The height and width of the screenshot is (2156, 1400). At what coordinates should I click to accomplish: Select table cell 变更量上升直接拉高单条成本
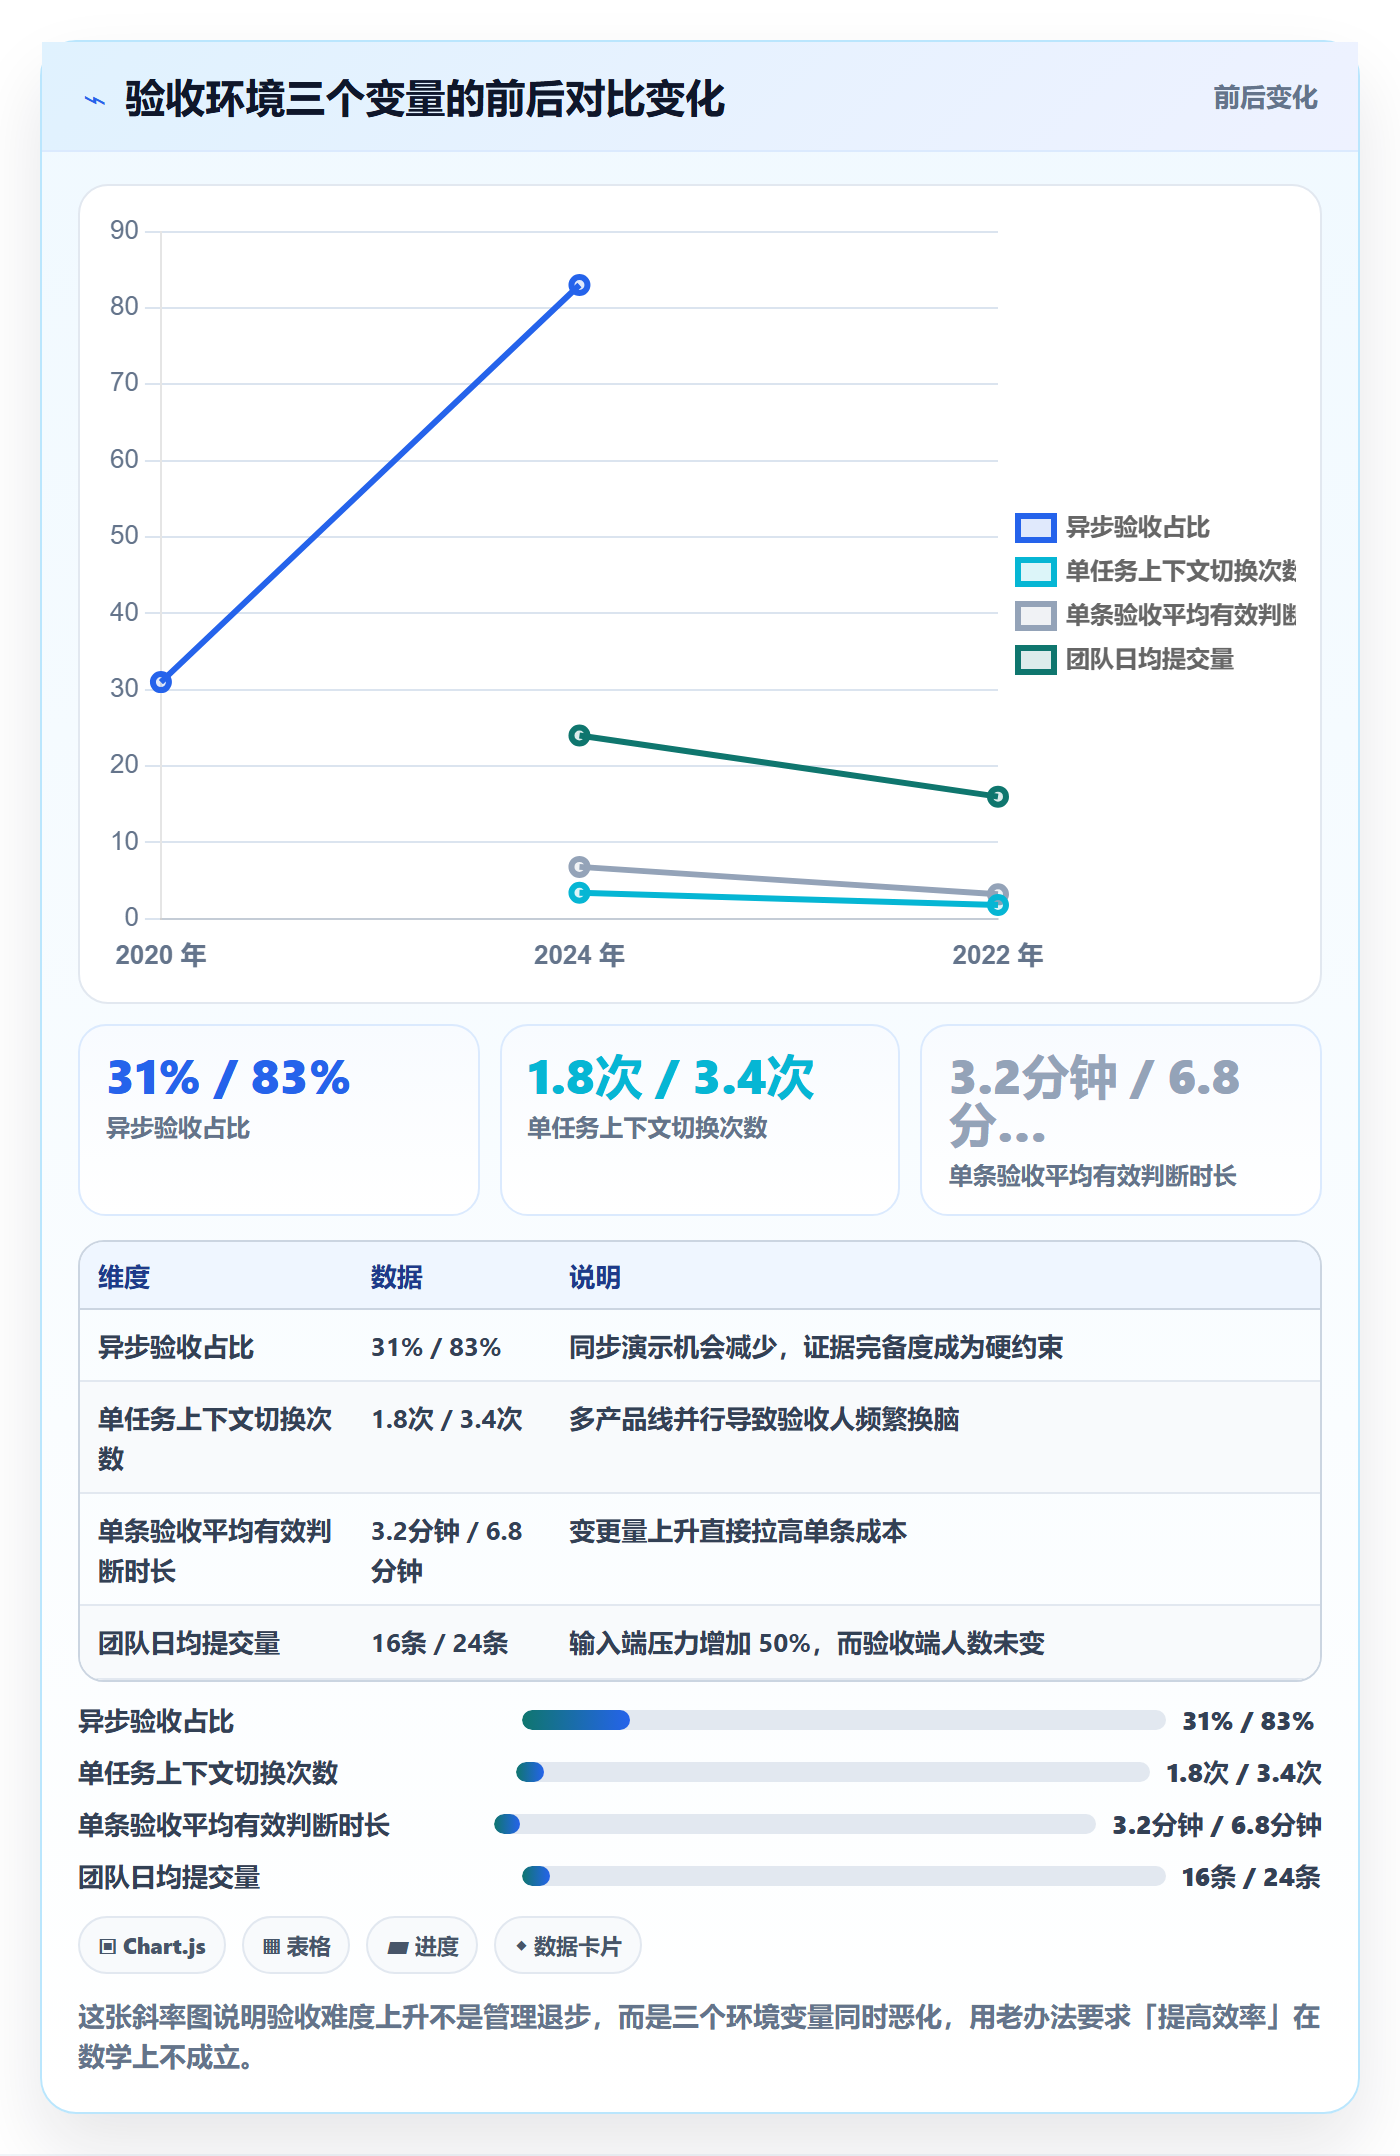coord(738,1531)
